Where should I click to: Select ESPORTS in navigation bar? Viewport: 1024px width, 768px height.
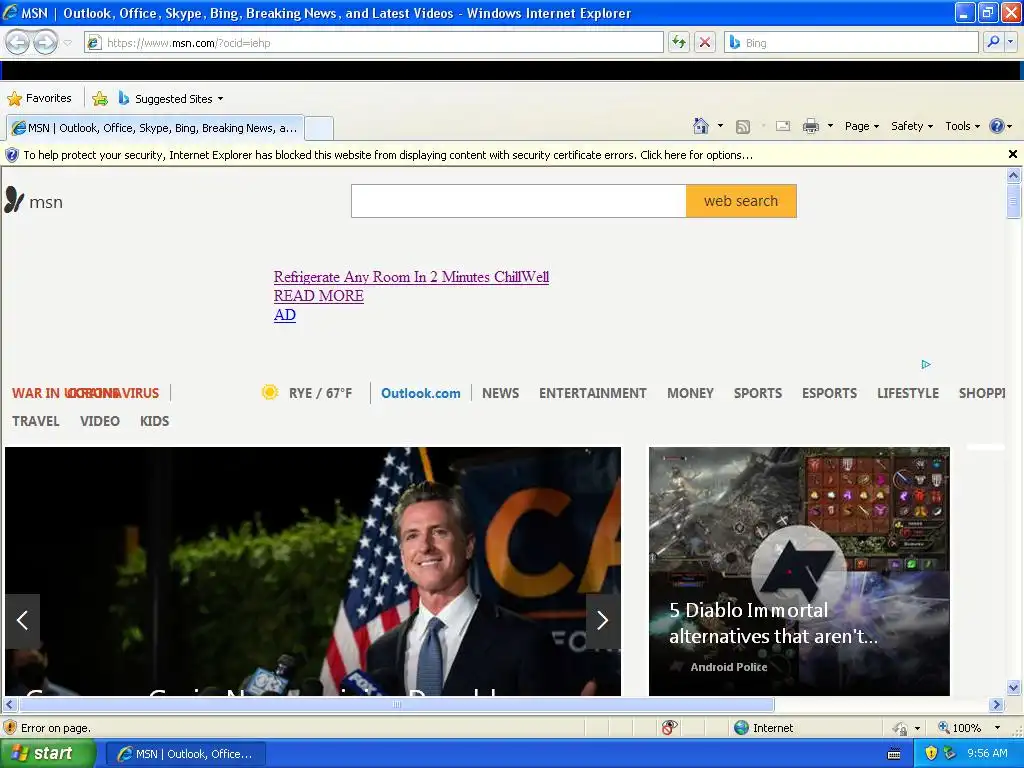pyautogui.click(x=829, y=393)
